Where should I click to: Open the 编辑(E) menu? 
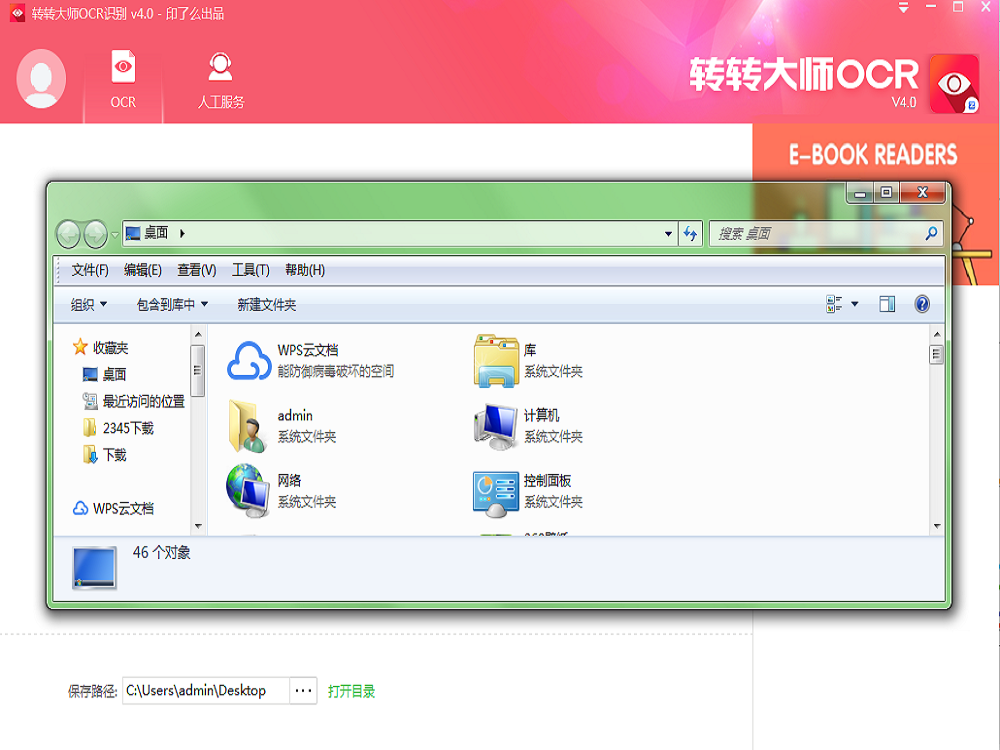coord(143,270)
